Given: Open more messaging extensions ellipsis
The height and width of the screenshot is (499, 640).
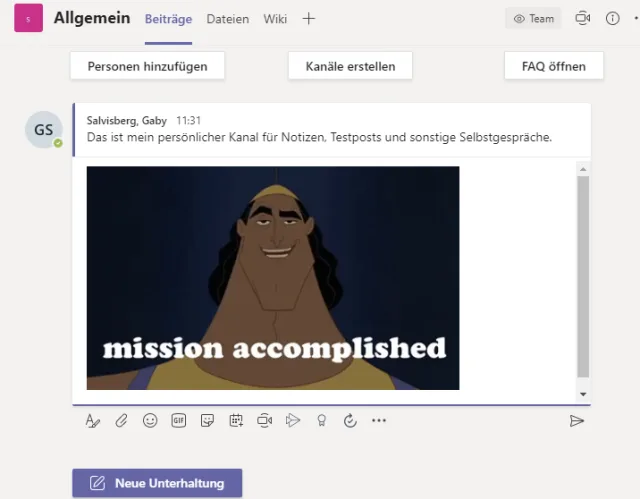Looking at the screenshot, I should (379, 420).
